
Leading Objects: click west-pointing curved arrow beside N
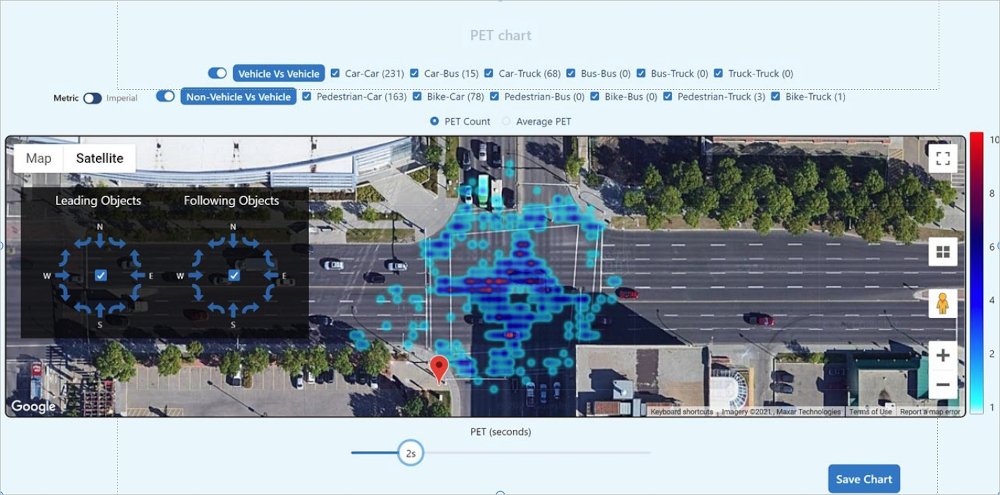[83, 242]
